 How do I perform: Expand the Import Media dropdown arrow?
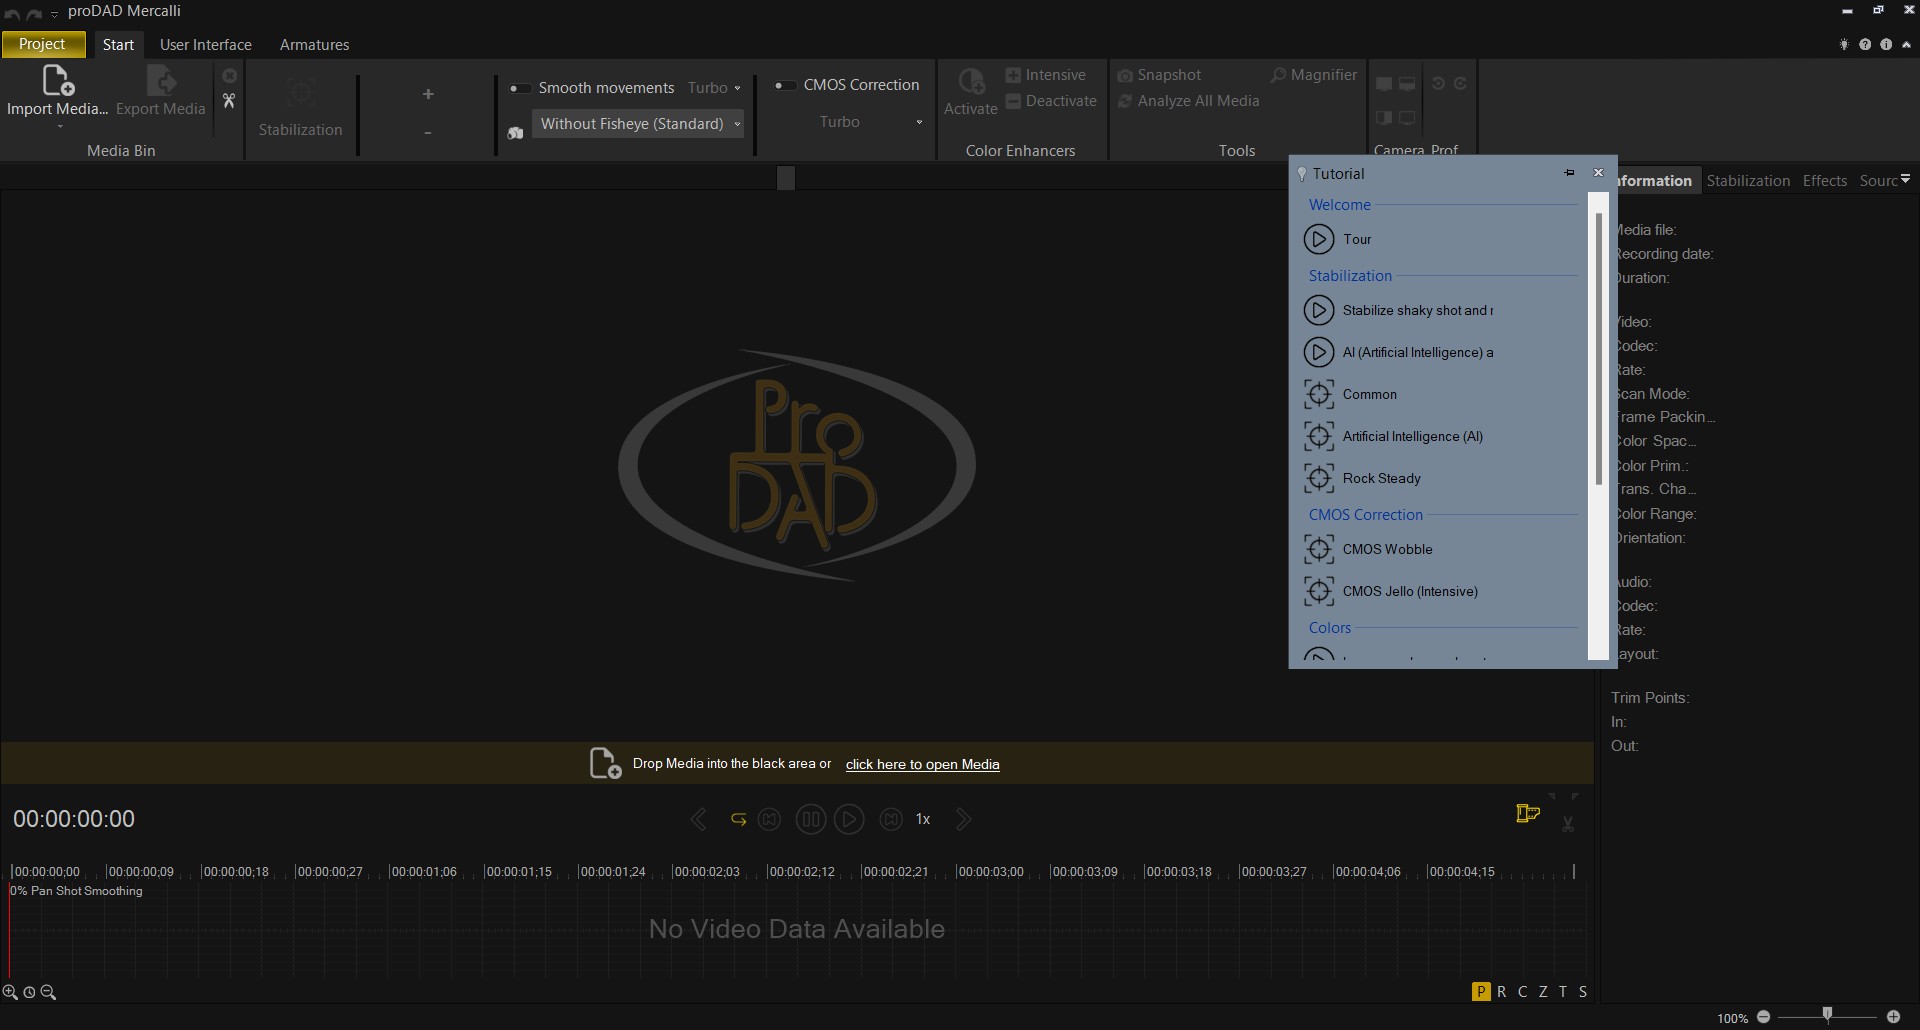click(x=59, y=127)
